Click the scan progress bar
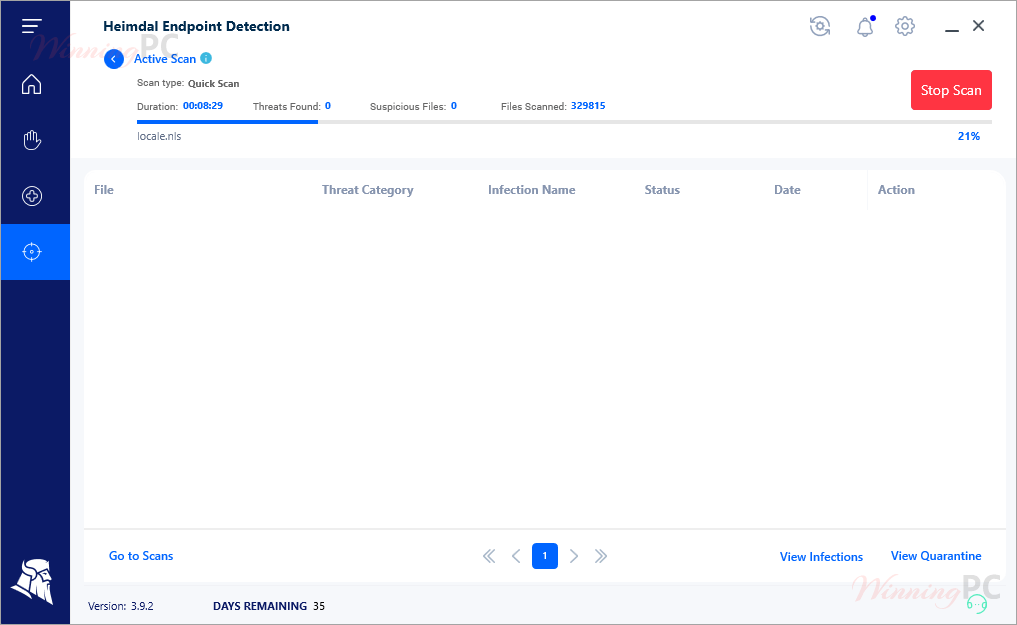Viewport: 1017px width, 625px height. click(x=564, y=122)
